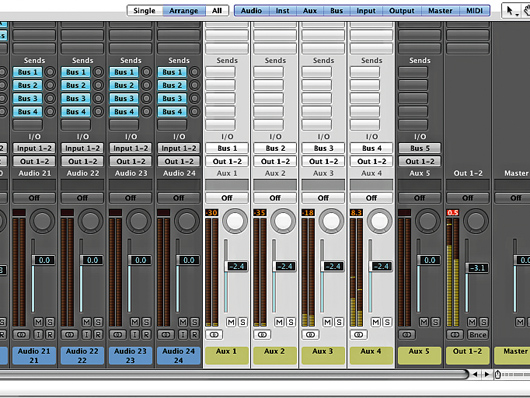The width and height of the screenshot is (530, 398).
Task: Click the right scroll arrow at the mixer bottom
Action: pos(487,374)
